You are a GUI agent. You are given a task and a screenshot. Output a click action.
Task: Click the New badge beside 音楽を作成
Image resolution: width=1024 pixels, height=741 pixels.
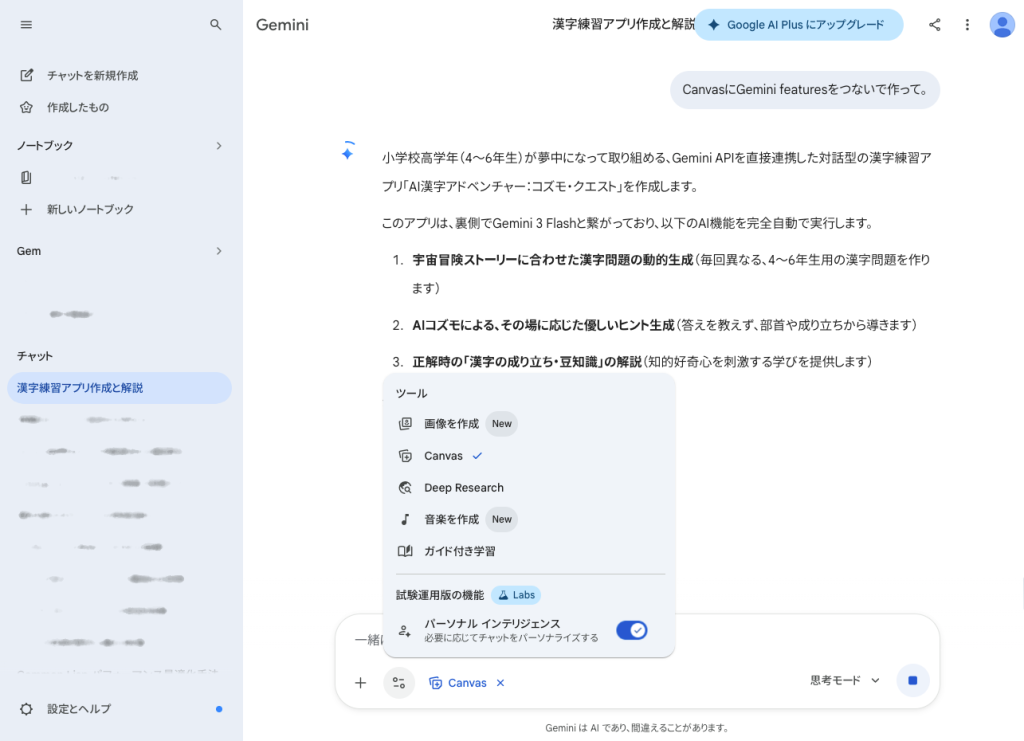click(502, 520)
